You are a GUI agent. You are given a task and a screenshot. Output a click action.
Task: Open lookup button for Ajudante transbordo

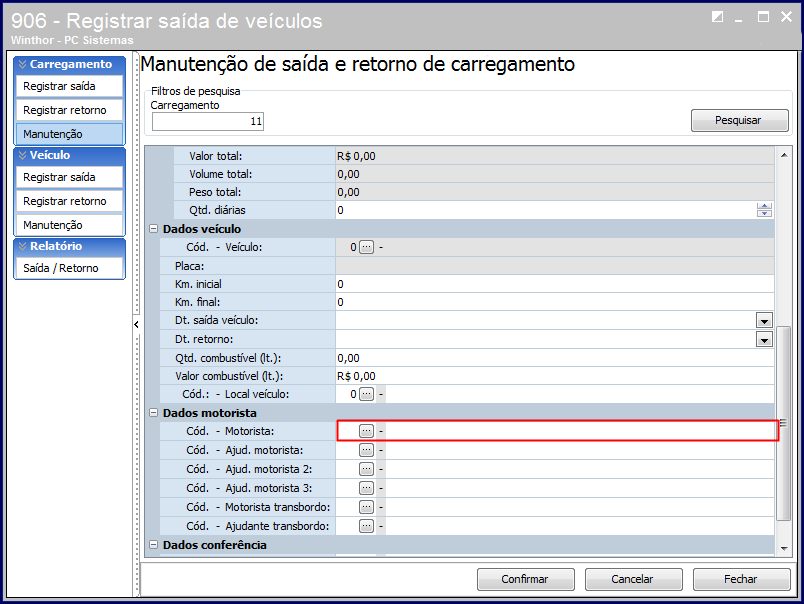(366, 526)
